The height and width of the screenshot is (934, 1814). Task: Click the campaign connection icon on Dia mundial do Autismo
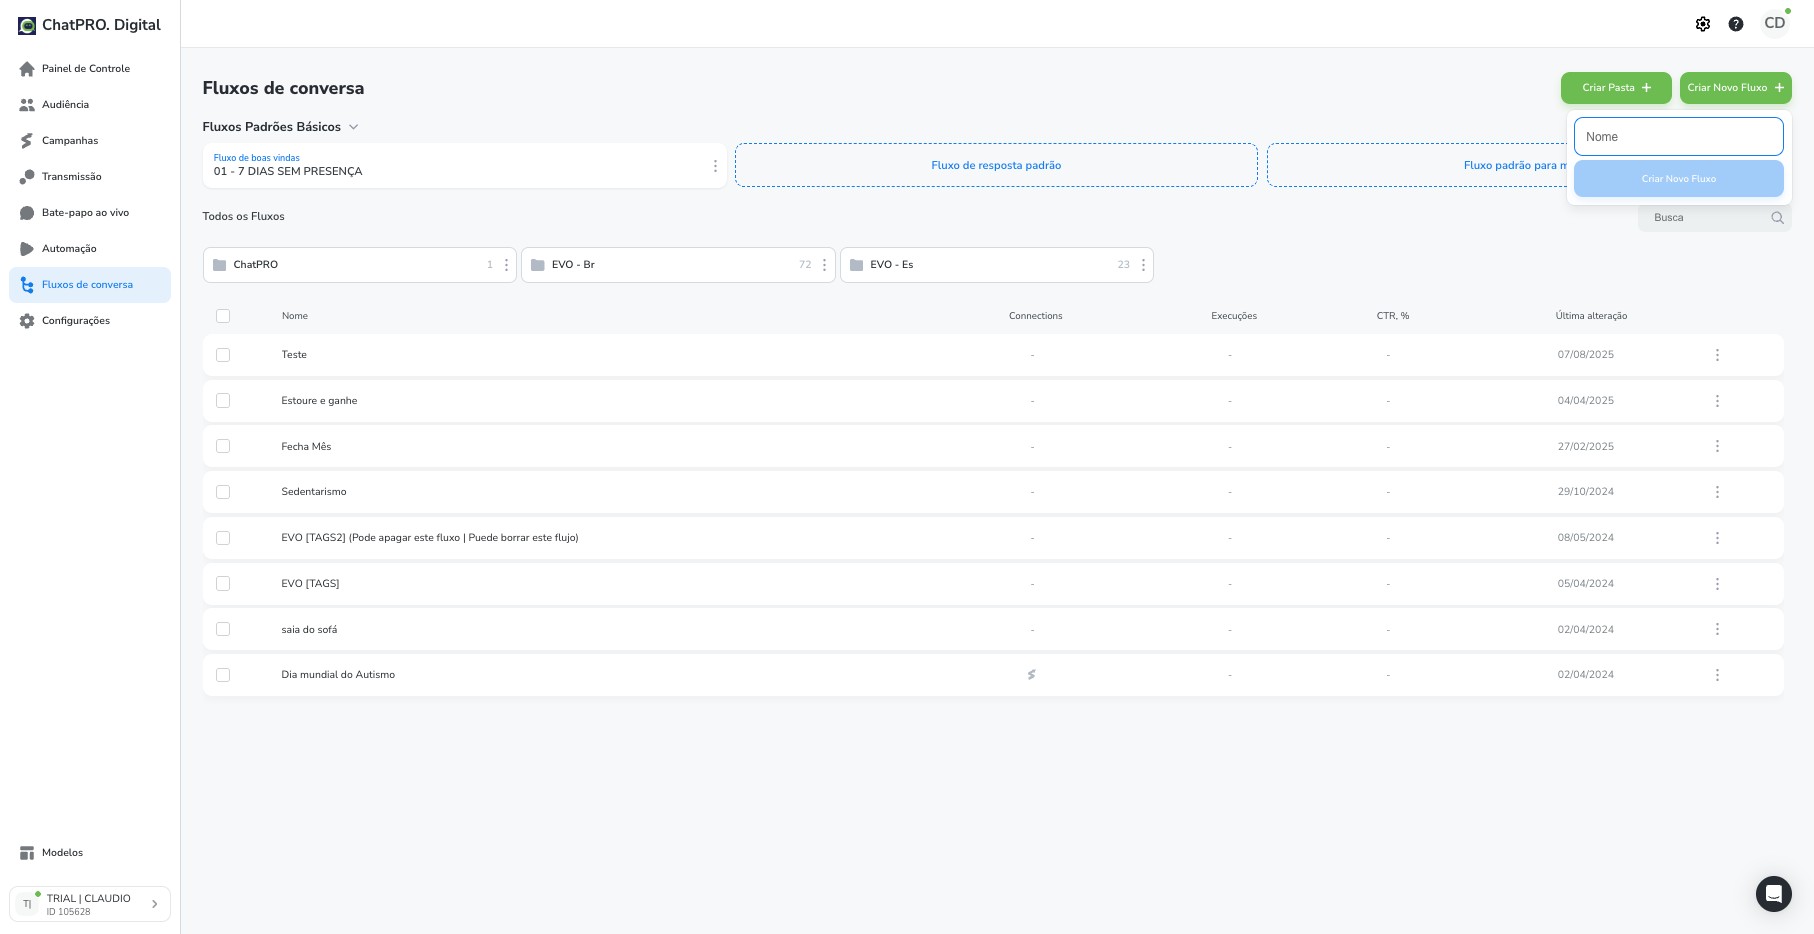tap(1031, 675)
